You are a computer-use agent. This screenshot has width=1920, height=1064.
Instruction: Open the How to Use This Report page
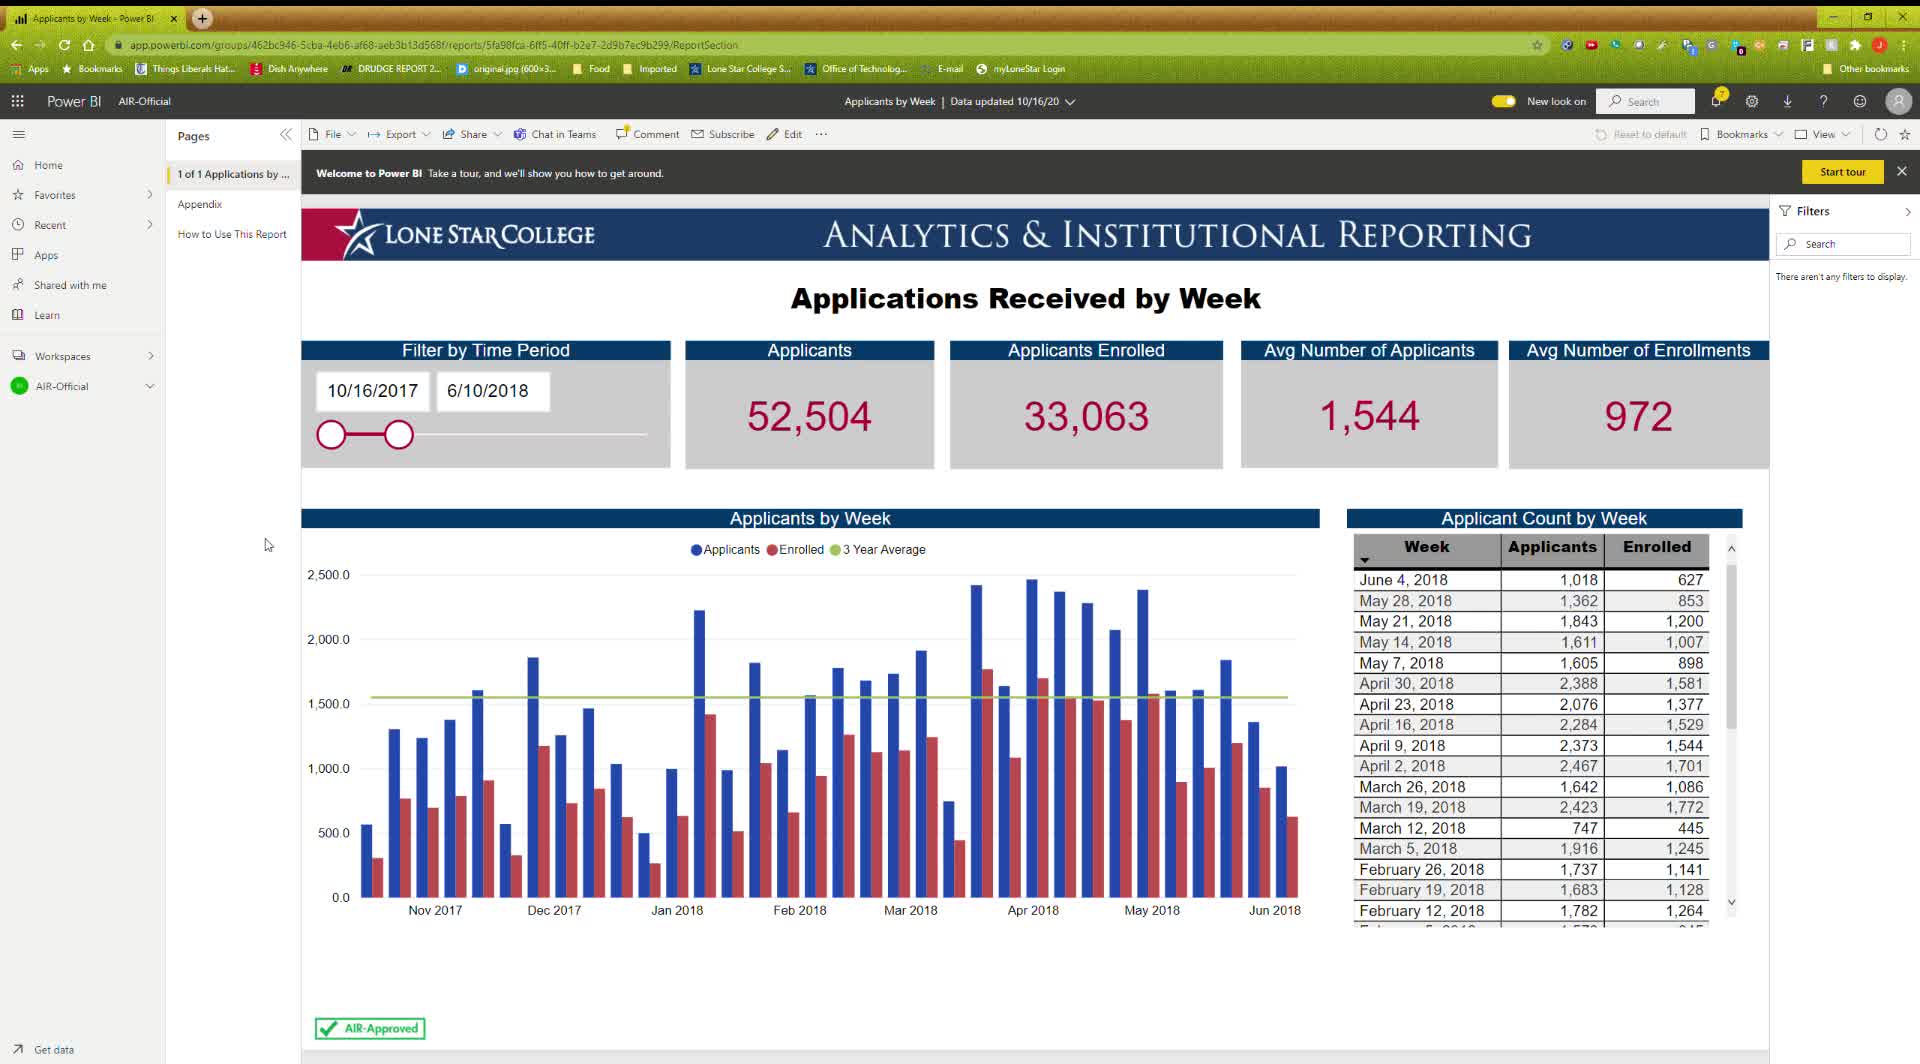231,234
